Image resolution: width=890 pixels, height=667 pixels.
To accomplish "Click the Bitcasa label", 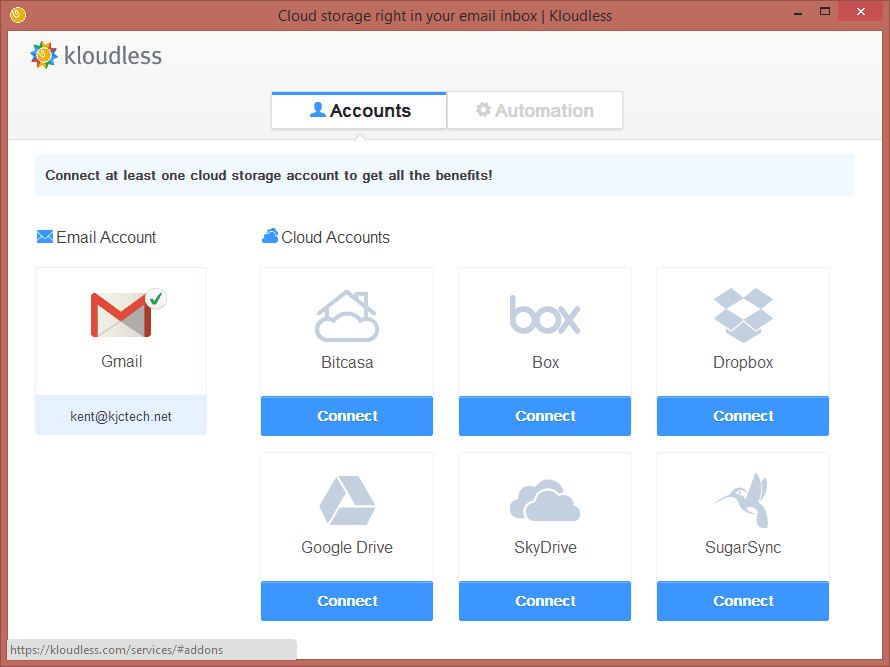I will (x=347, y=363).
